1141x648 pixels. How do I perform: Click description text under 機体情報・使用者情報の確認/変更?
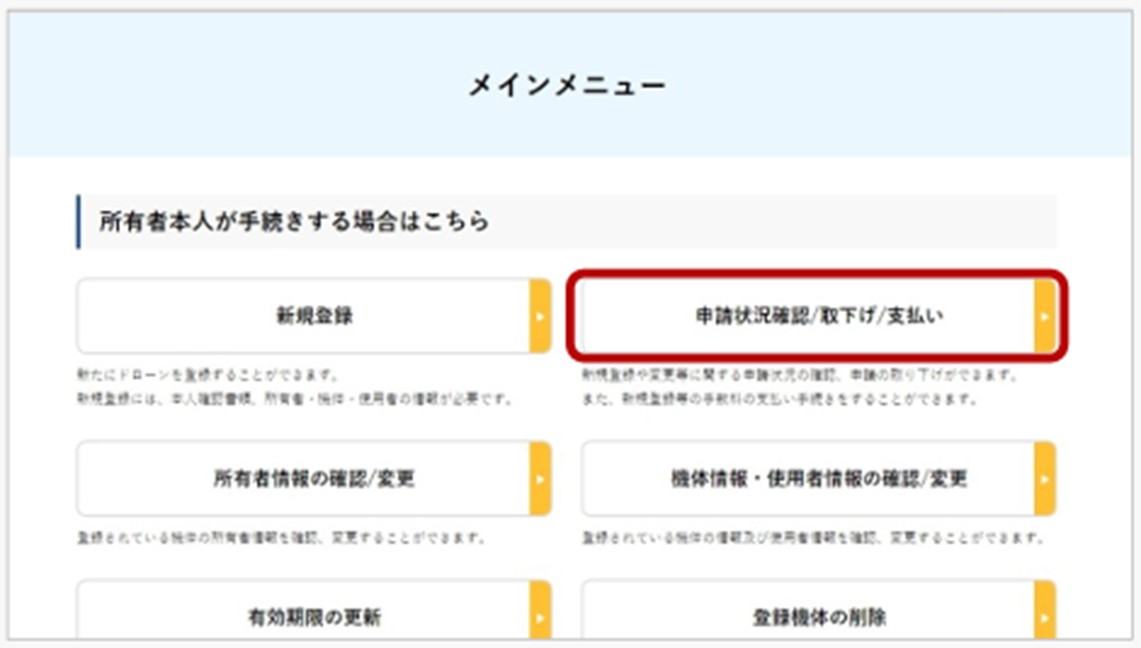[x=812, y=538]
